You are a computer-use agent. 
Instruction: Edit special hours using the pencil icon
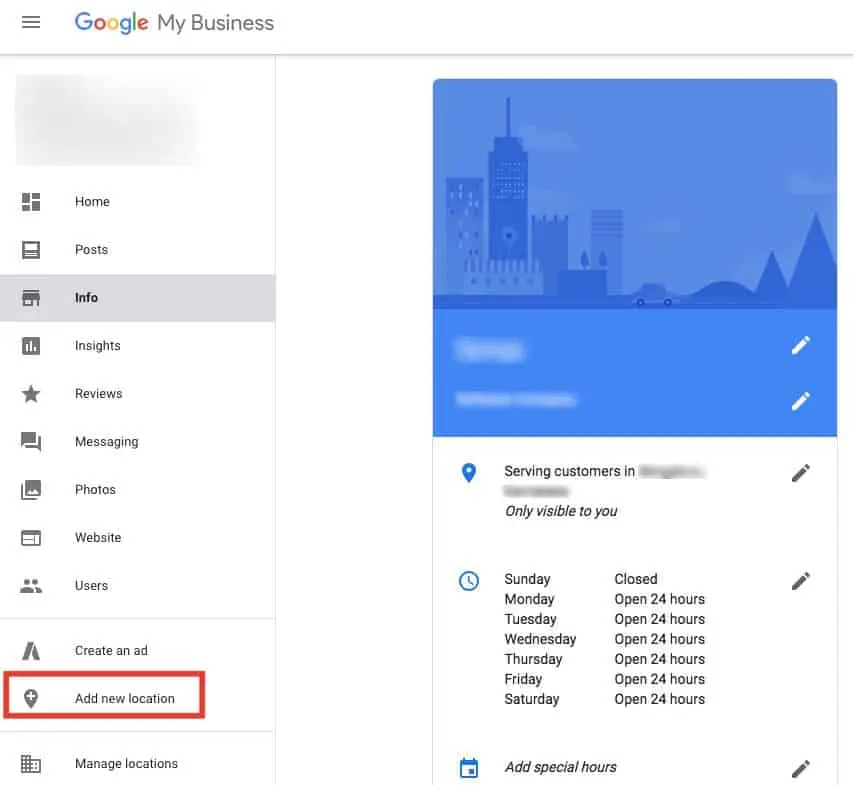click(x=800, y=768)
